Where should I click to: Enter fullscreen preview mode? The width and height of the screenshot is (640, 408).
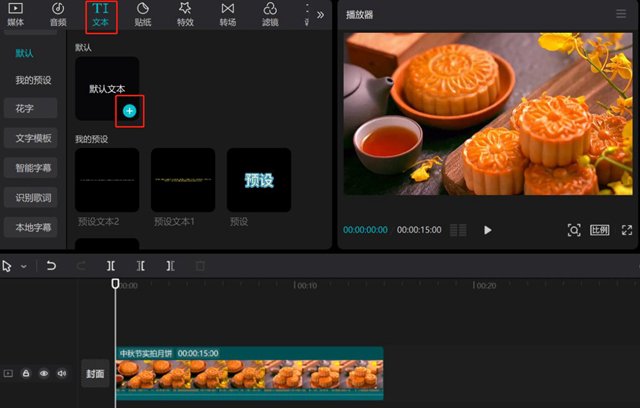pyautogui.click(x=627, y=230)
